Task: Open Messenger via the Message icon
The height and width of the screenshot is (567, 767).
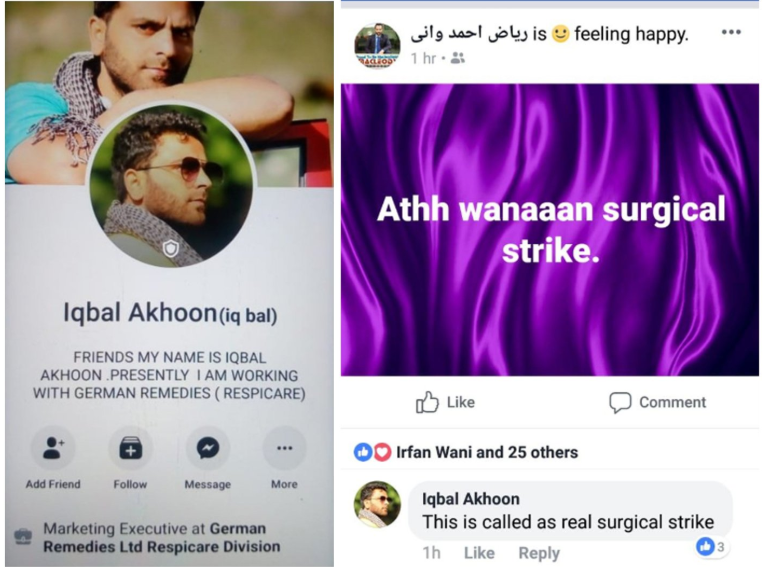Action: click(x=207, y=448)
